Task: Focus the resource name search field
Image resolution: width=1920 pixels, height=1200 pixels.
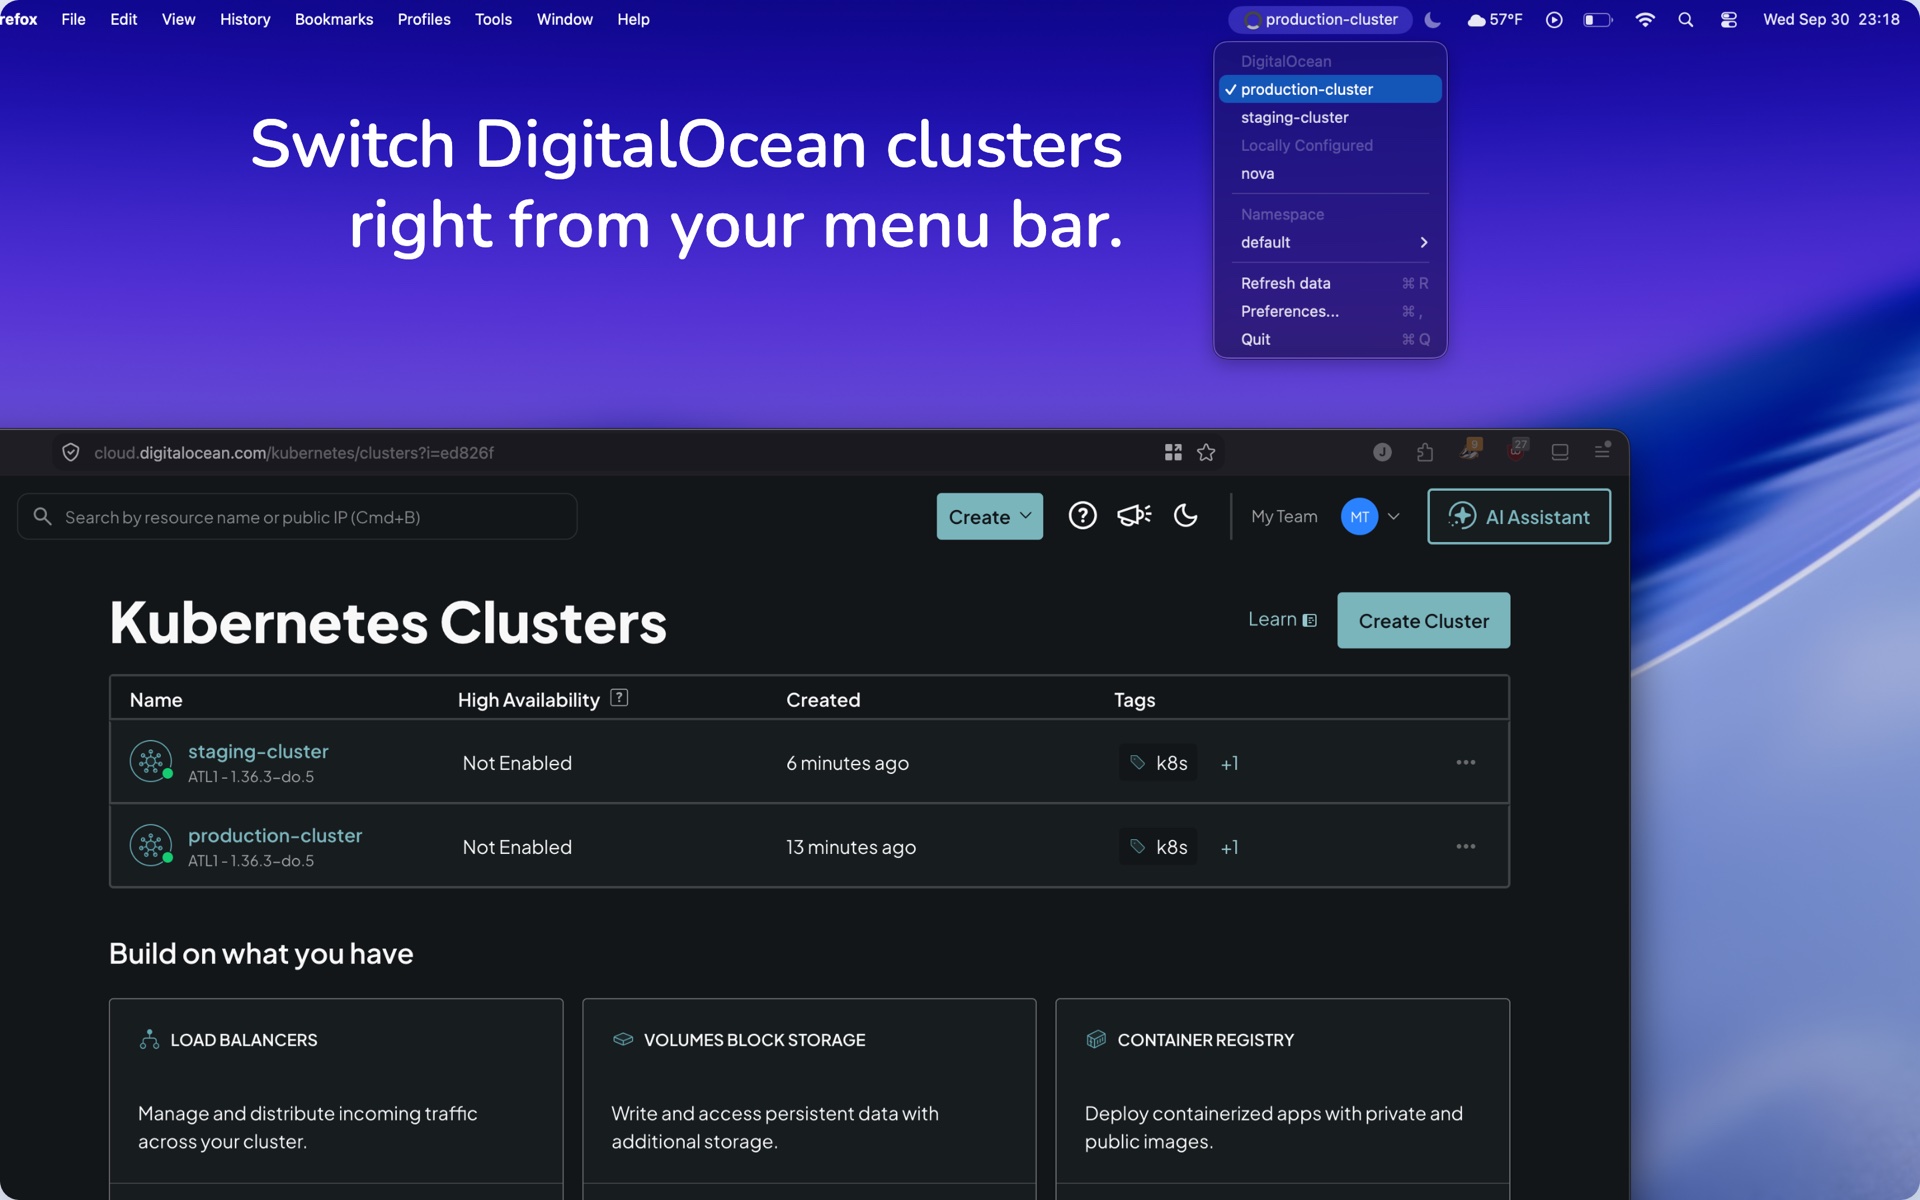Action: pyautogui.click(x=297, y=517)
